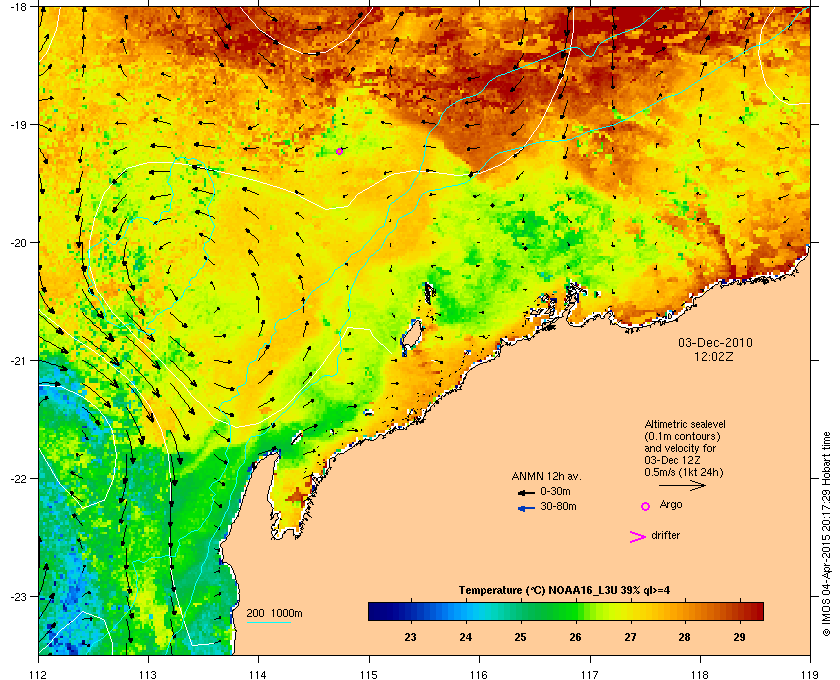Click the latitude axis label -18

pos(18,6)
